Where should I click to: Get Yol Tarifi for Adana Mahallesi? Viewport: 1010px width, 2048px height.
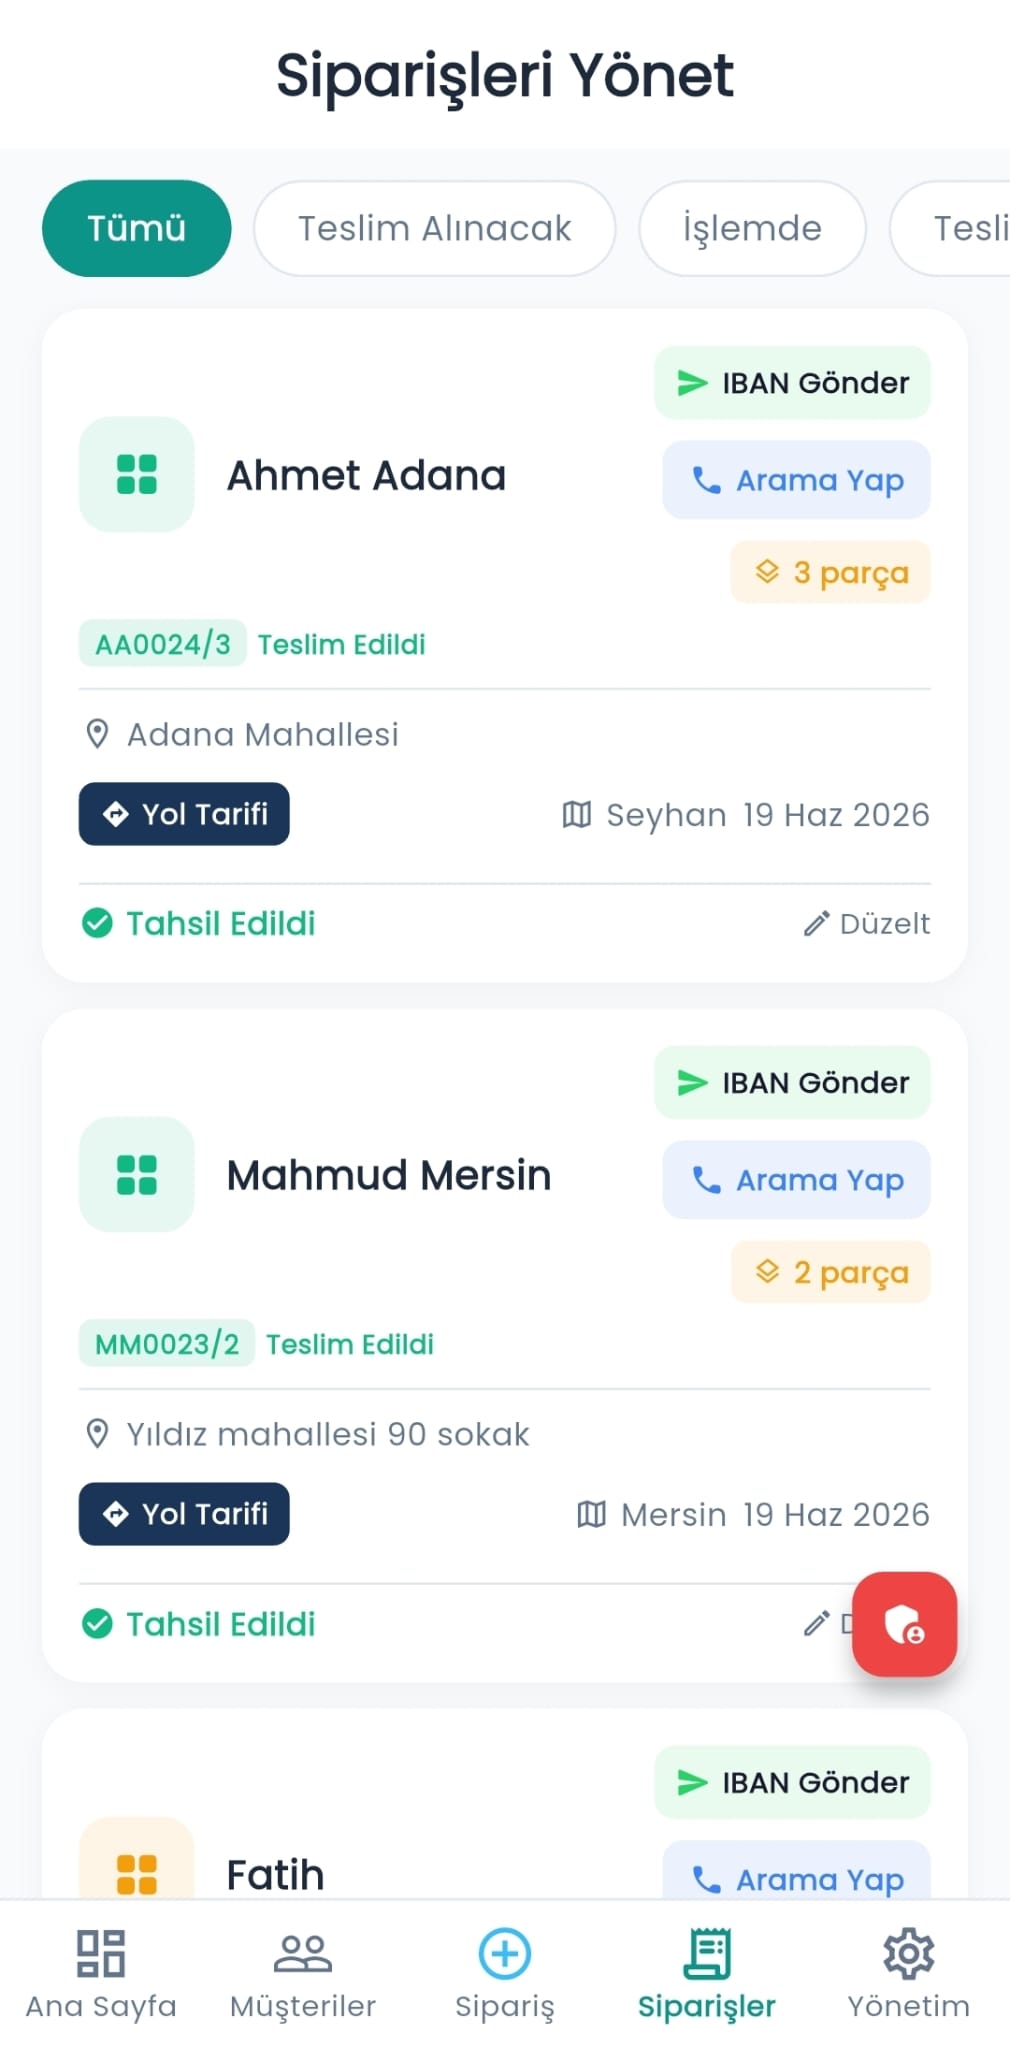pos(184,814)
